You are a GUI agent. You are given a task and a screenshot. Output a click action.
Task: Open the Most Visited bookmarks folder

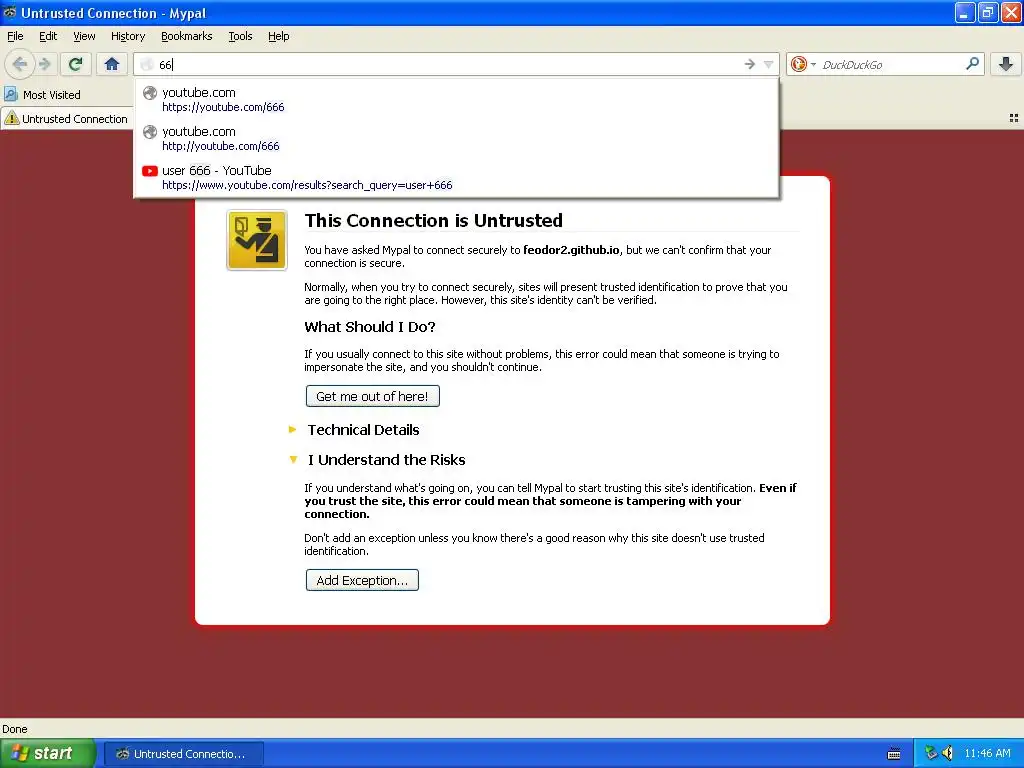(x=43, y=95)
